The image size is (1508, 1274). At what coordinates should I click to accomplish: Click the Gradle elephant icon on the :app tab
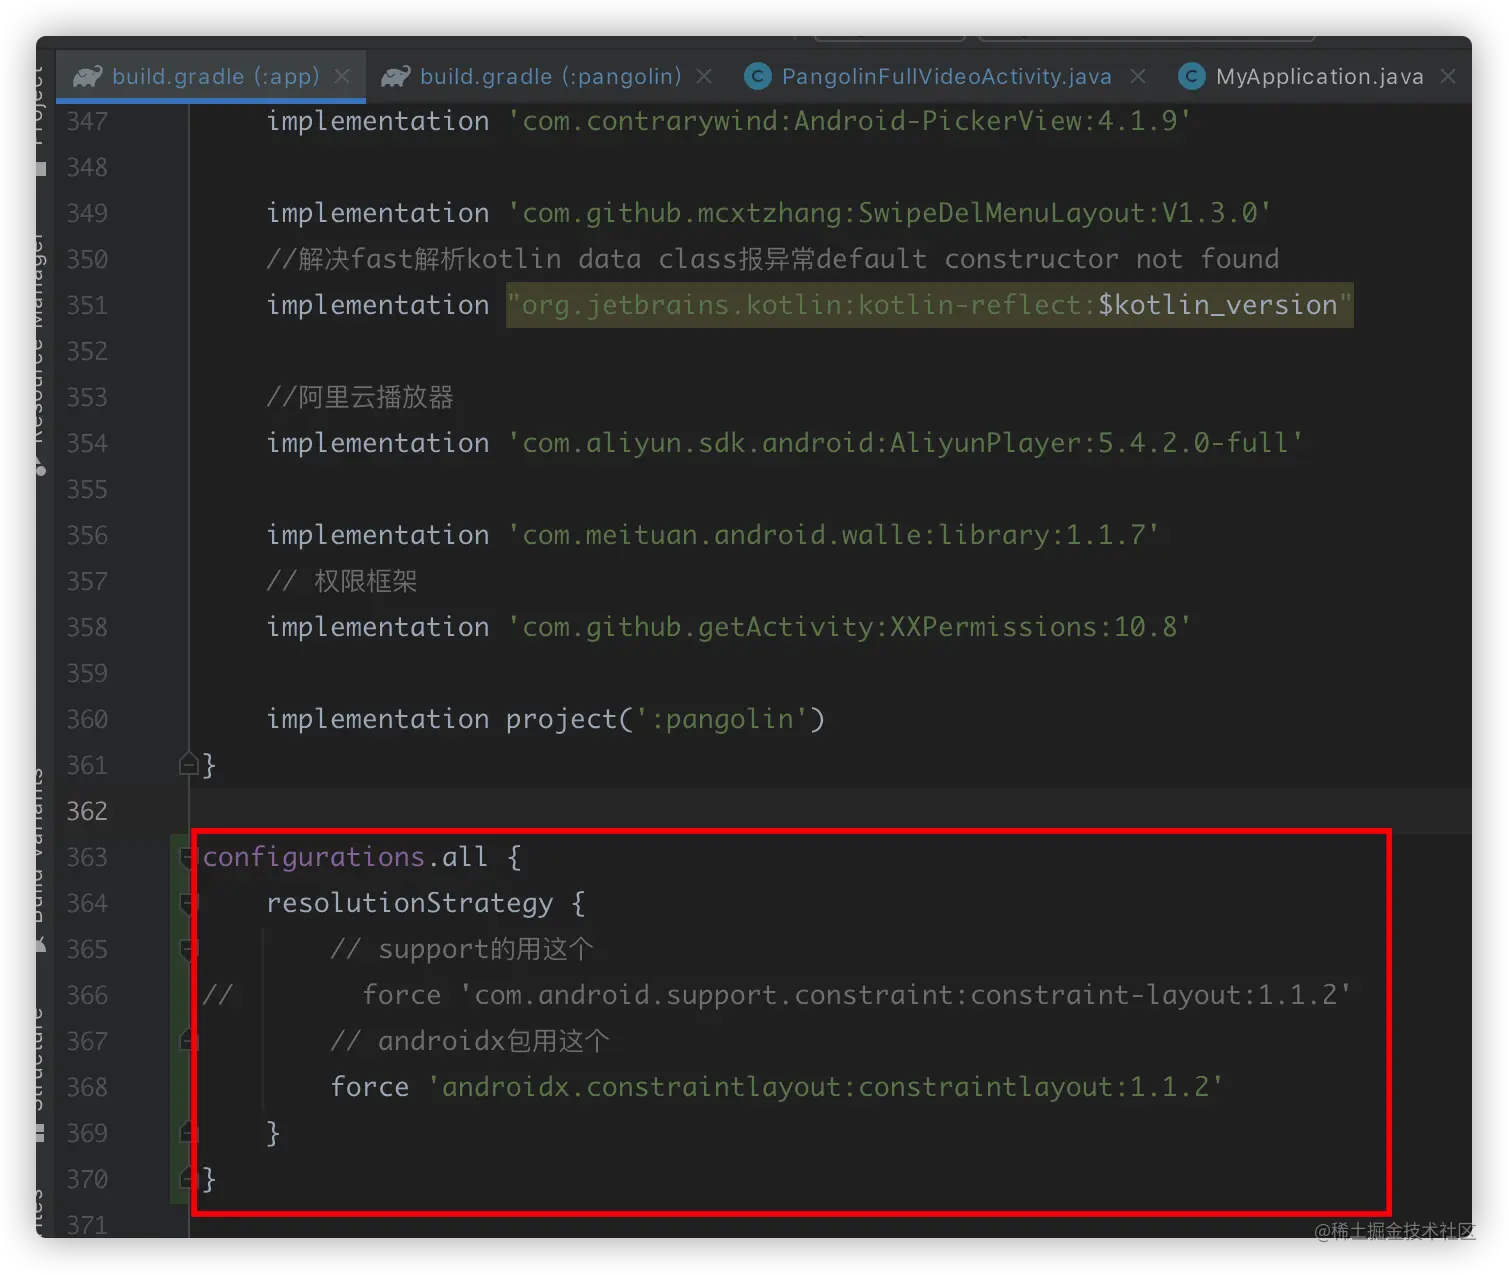[x=88, y=77]
